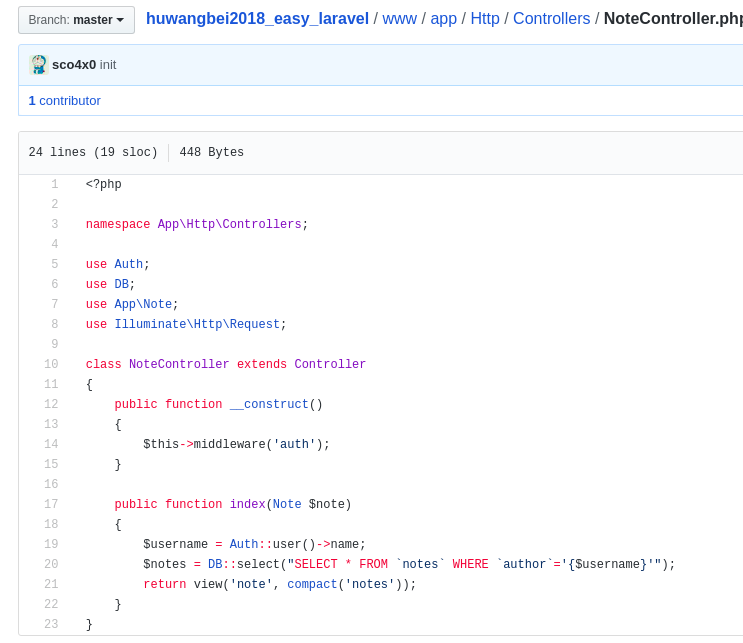Screen dimensions: 743x643
Task: Select line number 21 with return view
Action: pyautogui.click(x=51, y=585)
